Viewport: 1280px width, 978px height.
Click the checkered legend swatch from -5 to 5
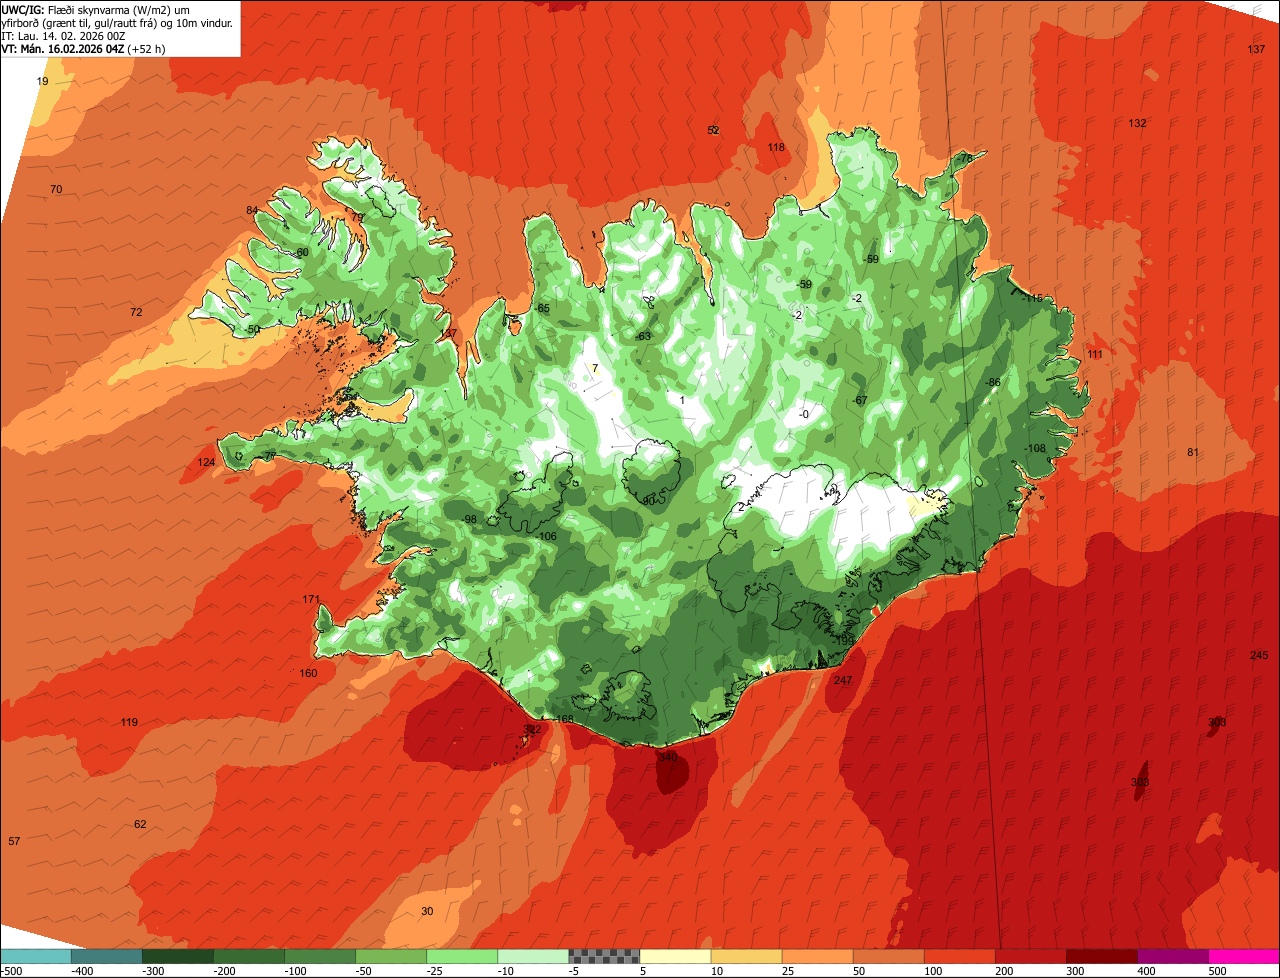604,956
